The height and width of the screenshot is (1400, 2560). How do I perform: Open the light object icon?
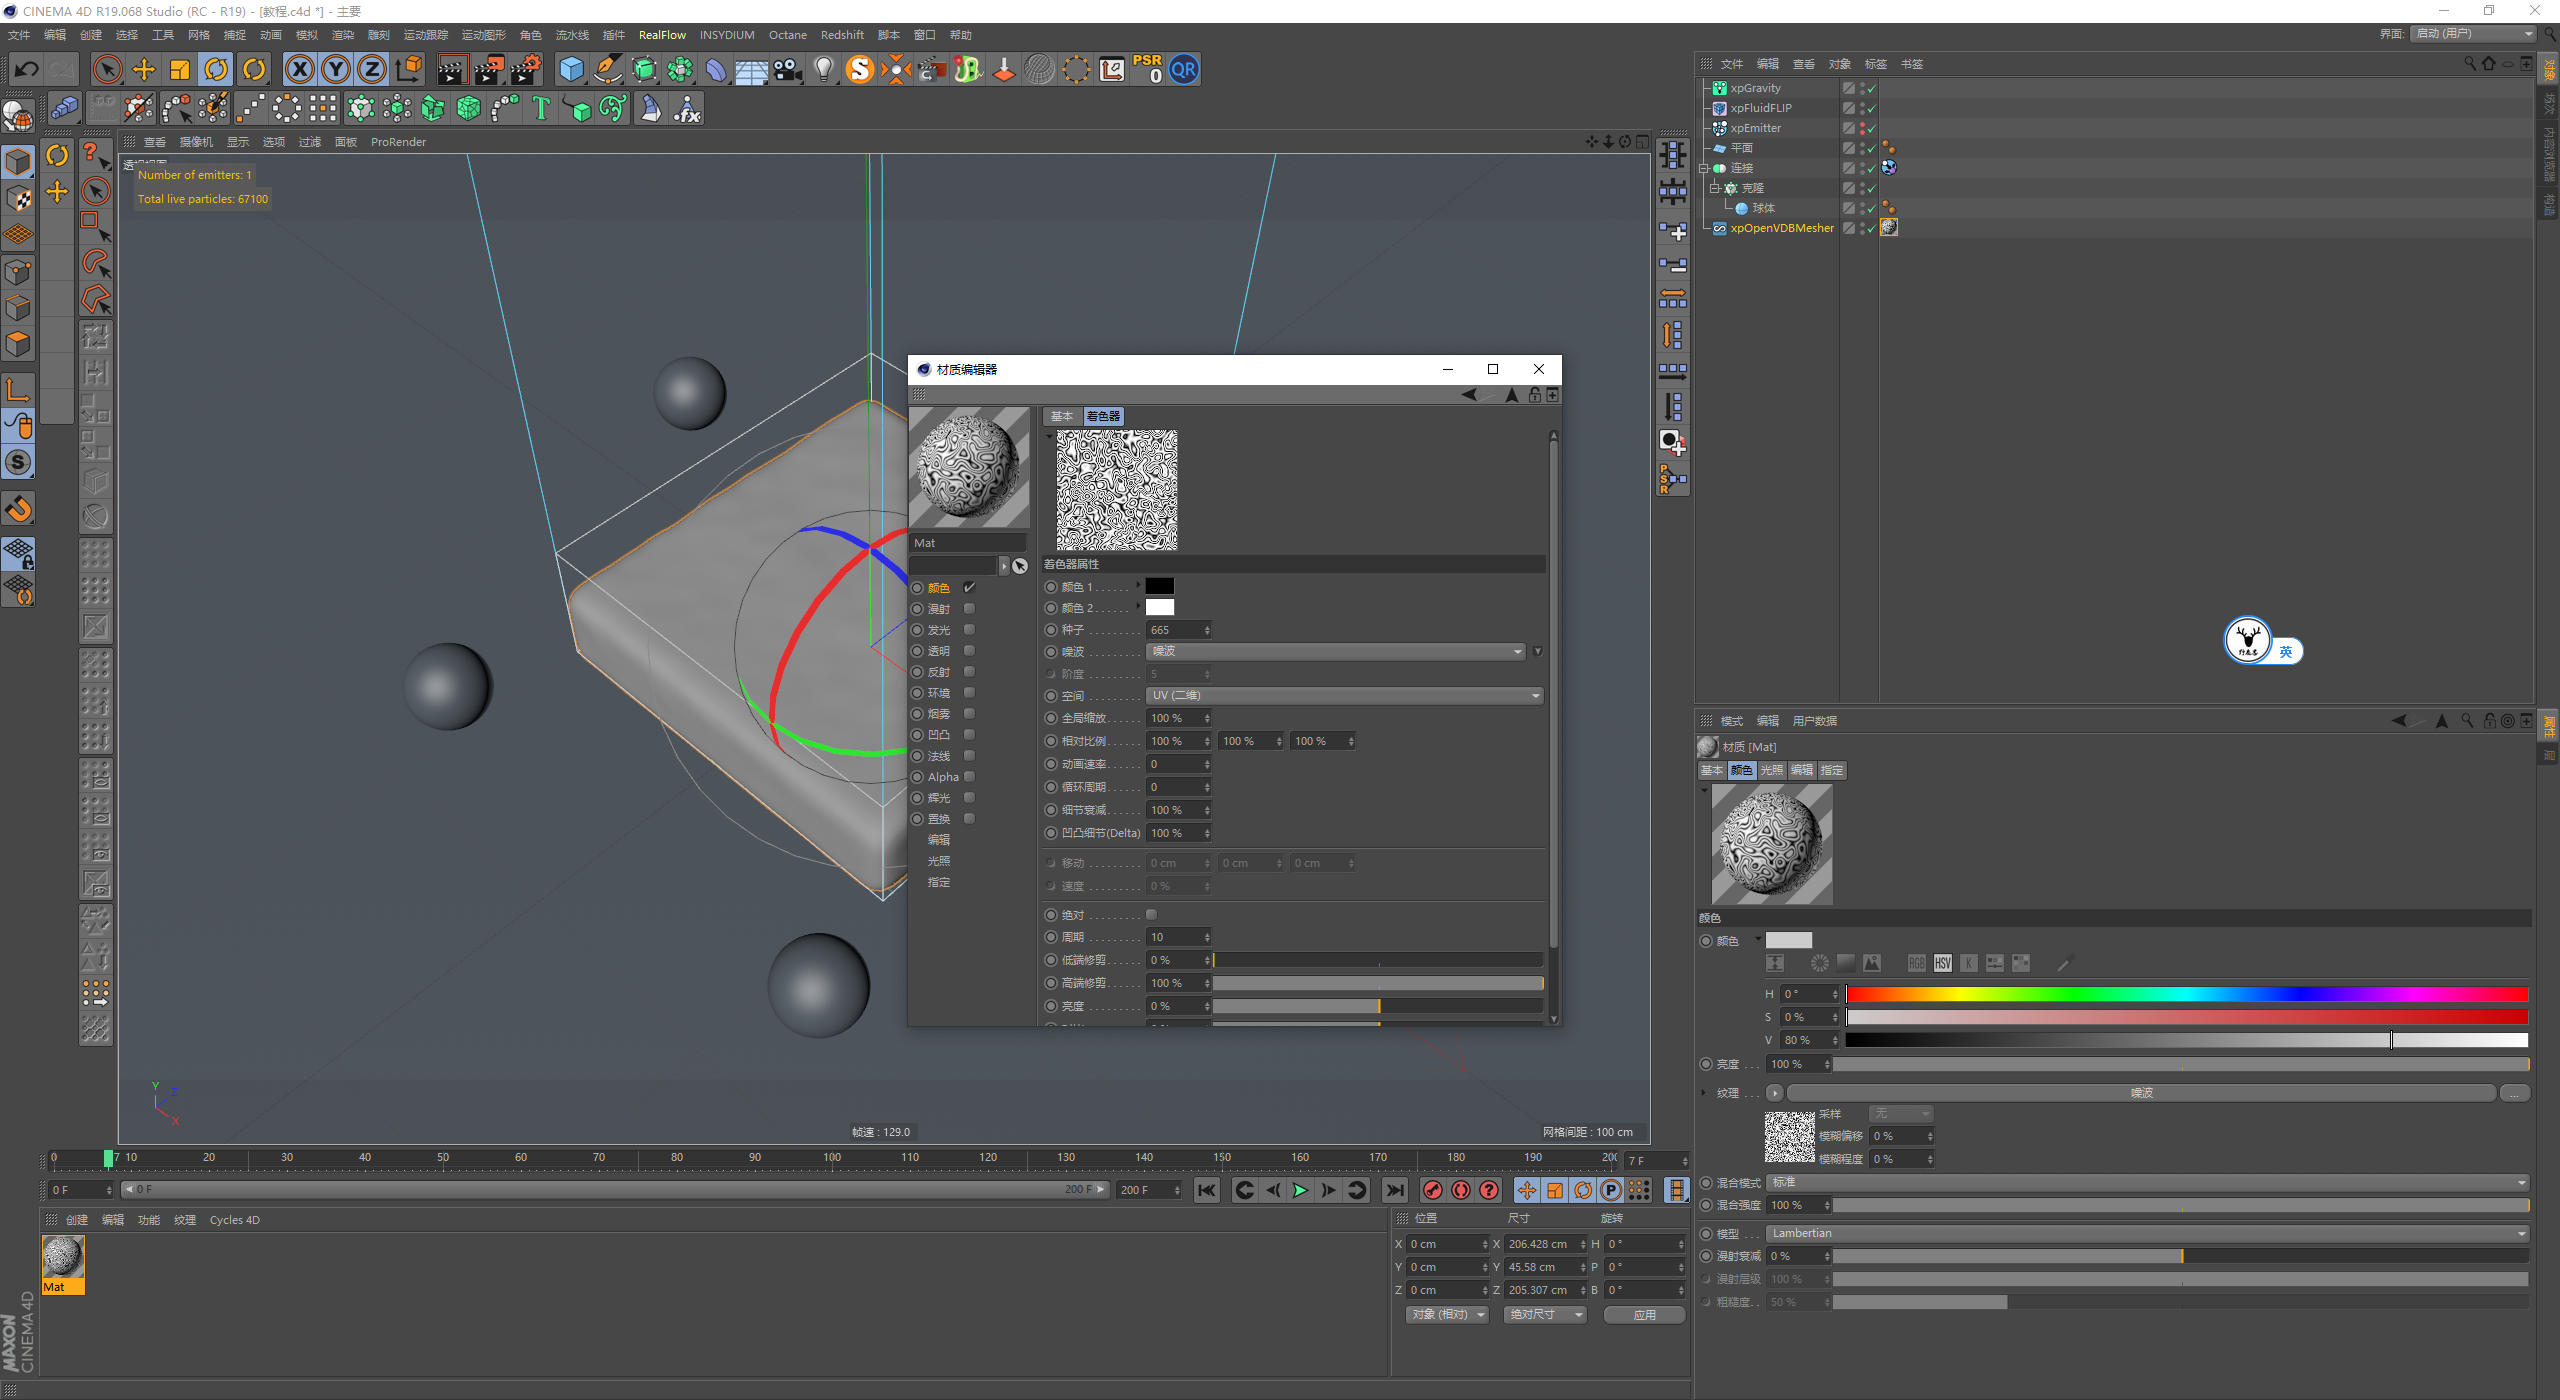(823, 69)
